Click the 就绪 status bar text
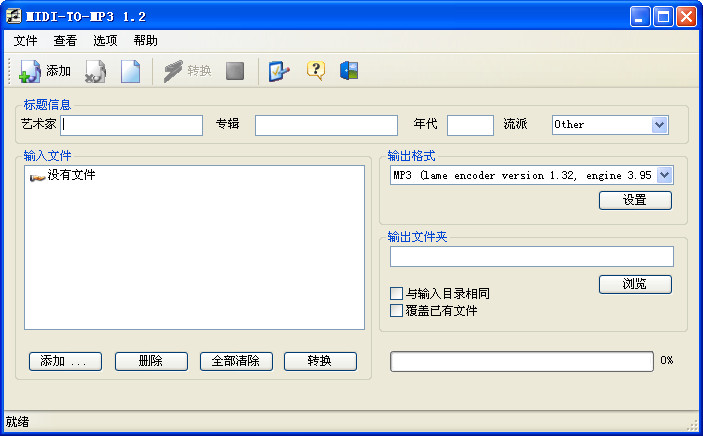Viewport: 703px width, 436px height. point(17,422)
